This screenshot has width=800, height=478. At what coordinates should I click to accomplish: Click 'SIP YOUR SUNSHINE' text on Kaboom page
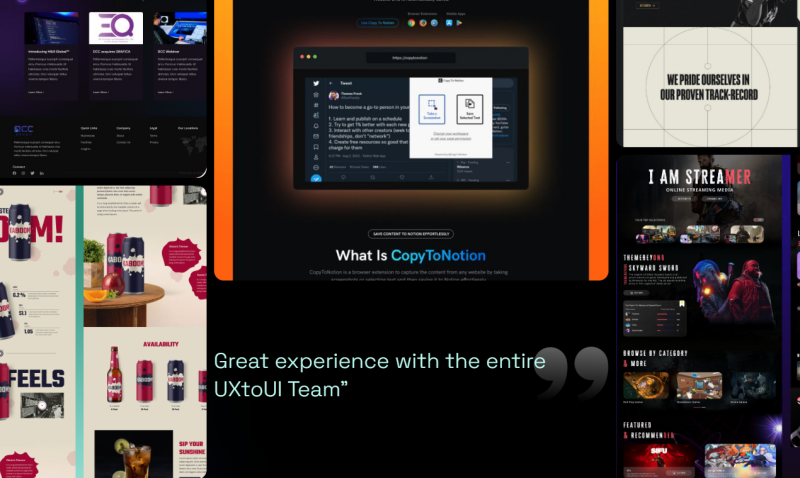[192, 448]
